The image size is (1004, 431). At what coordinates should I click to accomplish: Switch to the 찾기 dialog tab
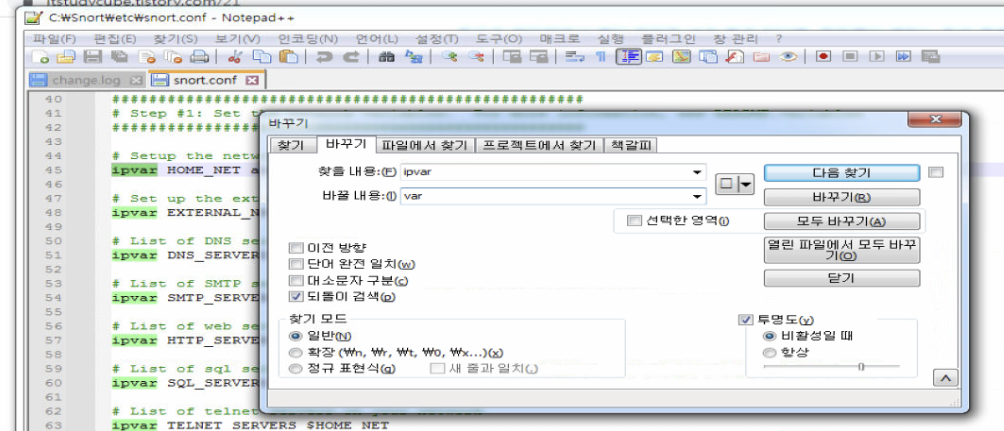[291, 145]
